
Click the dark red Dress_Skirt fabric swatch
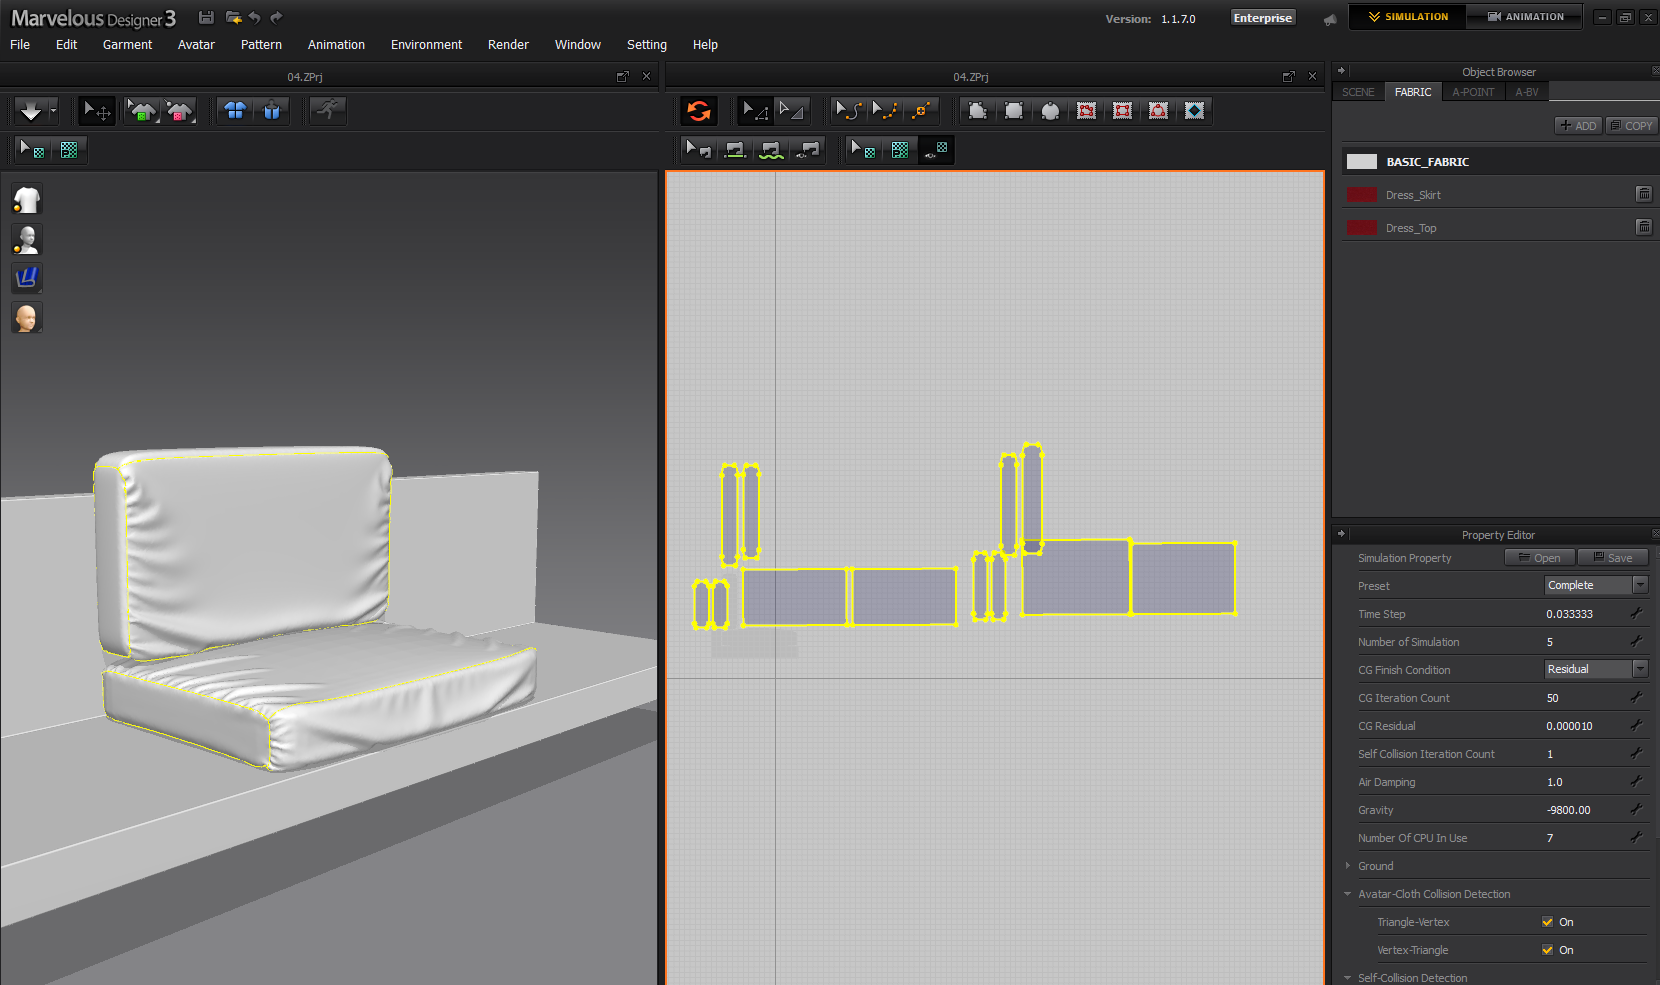click(x=1362, y=195)
